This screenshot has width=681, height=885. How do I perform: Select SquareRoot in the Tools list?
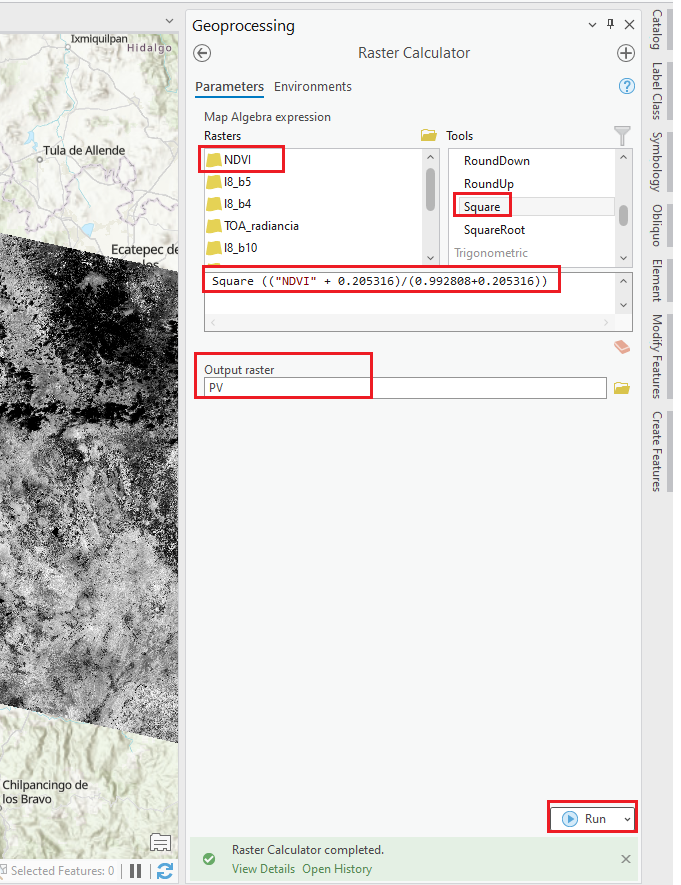pos(494,230)
